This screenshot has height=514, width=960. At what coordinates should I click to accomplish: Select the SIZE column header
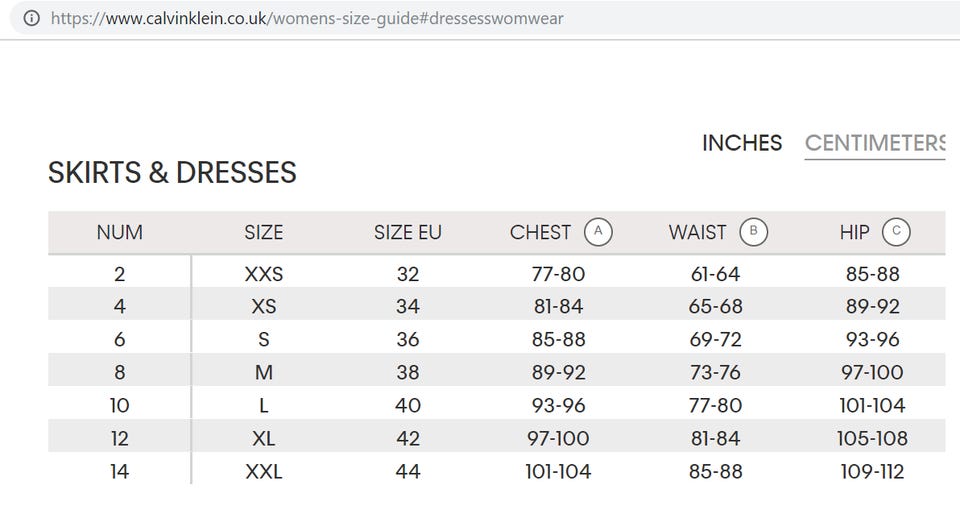[x=264, y=233]
